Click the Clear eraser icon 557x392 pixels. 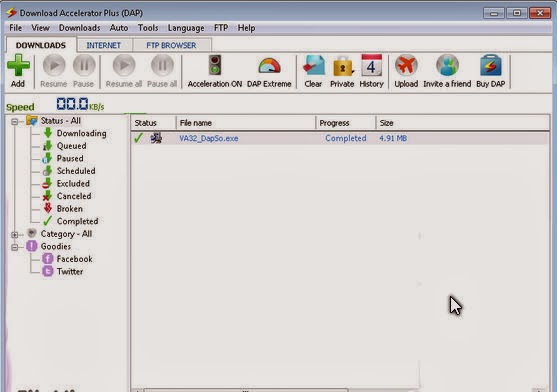point(314,65)
